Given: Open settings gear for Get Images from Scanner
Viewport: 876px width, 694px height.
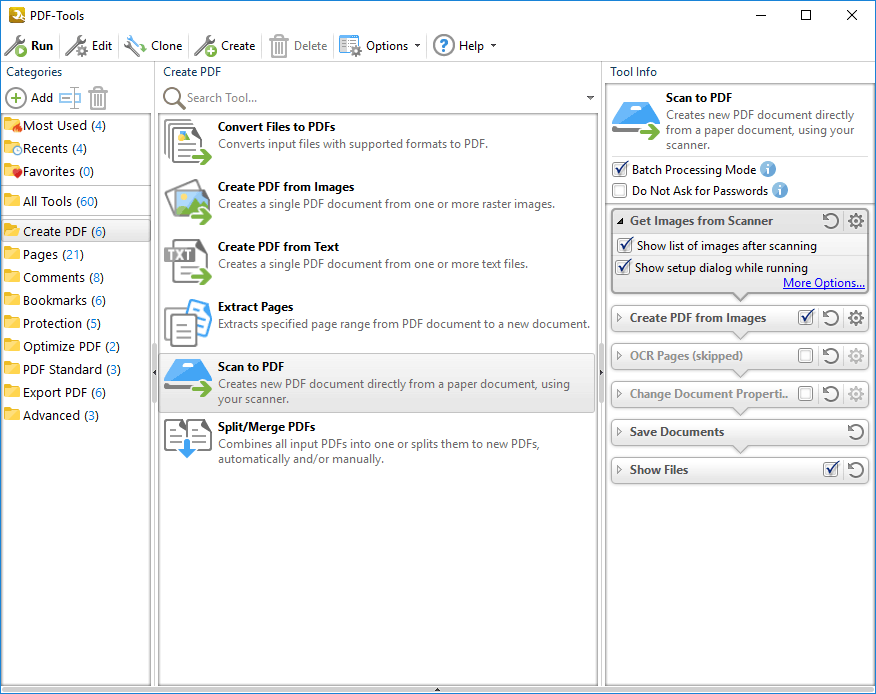Looking at the screenshot, I should 855,221.
